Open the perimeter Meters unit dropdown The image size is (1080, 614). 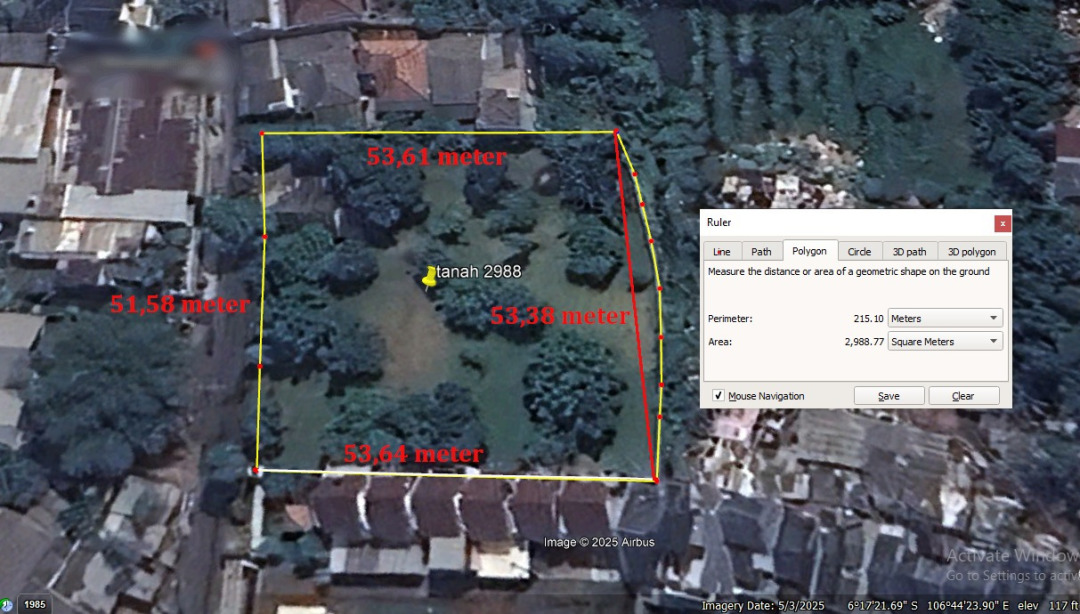click(945, 318)
